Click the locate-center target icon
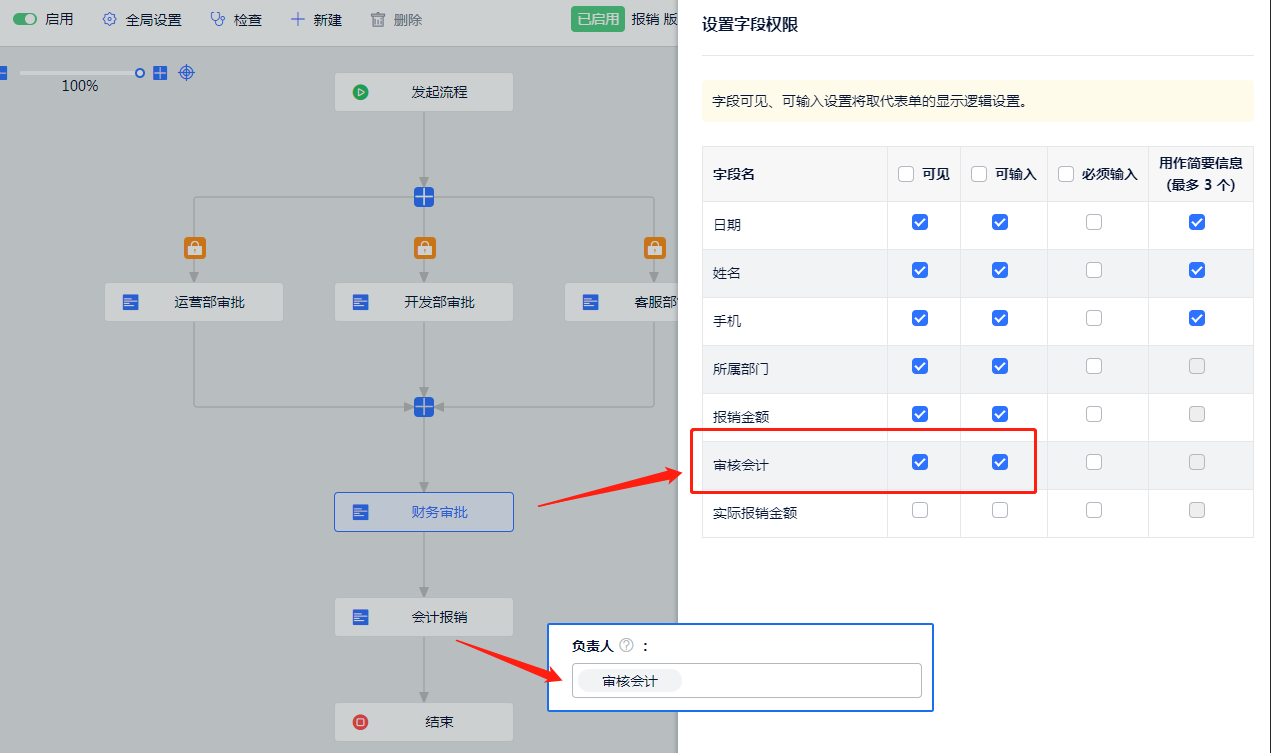1271x753 pixels. (x=186, y=73)
